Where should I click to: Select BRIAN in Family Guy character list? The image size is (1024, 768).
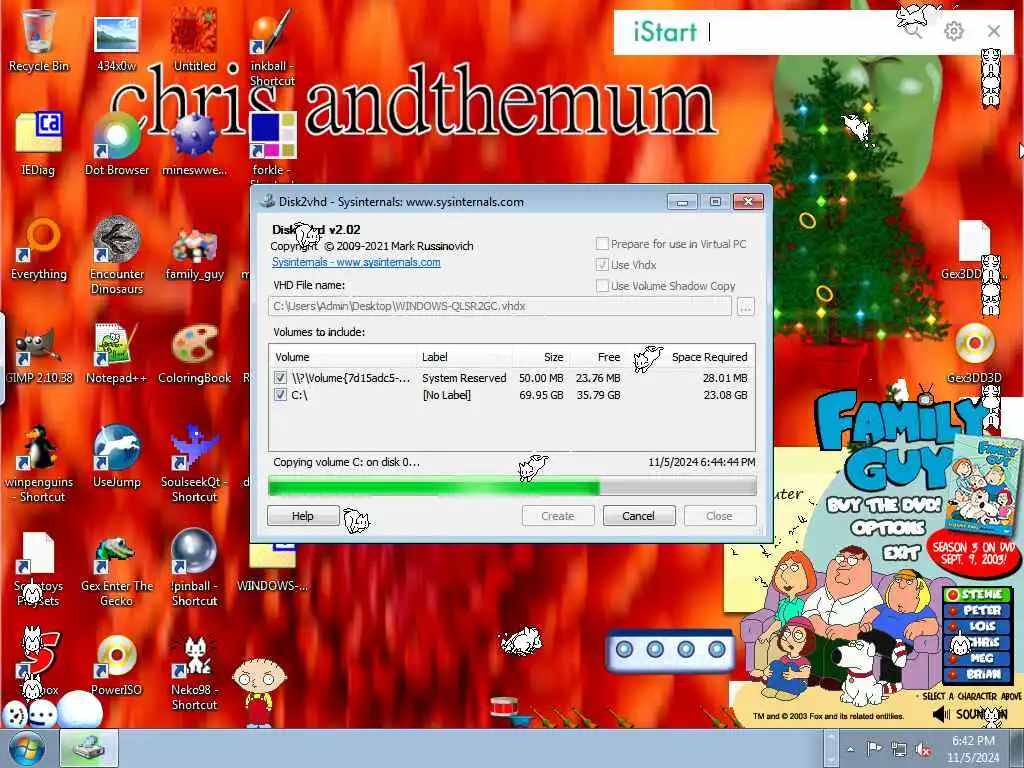978,674
